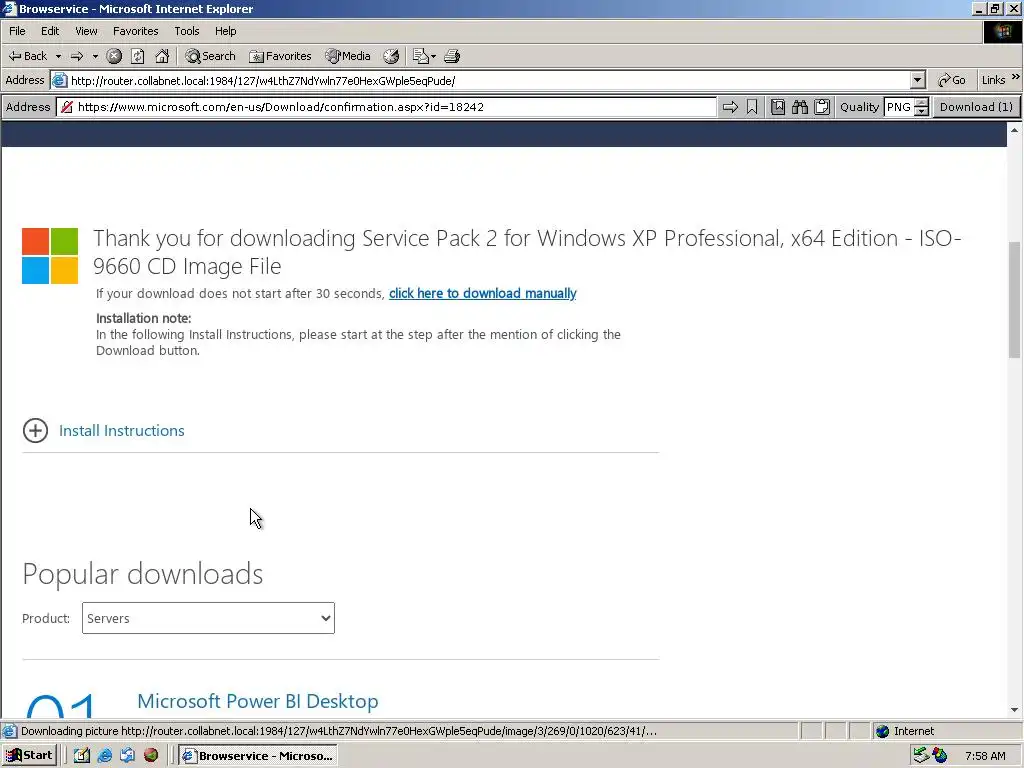The image size is (1024, 768).
Task: Click the red round Quick Launch icon
Action: (151, 756)
